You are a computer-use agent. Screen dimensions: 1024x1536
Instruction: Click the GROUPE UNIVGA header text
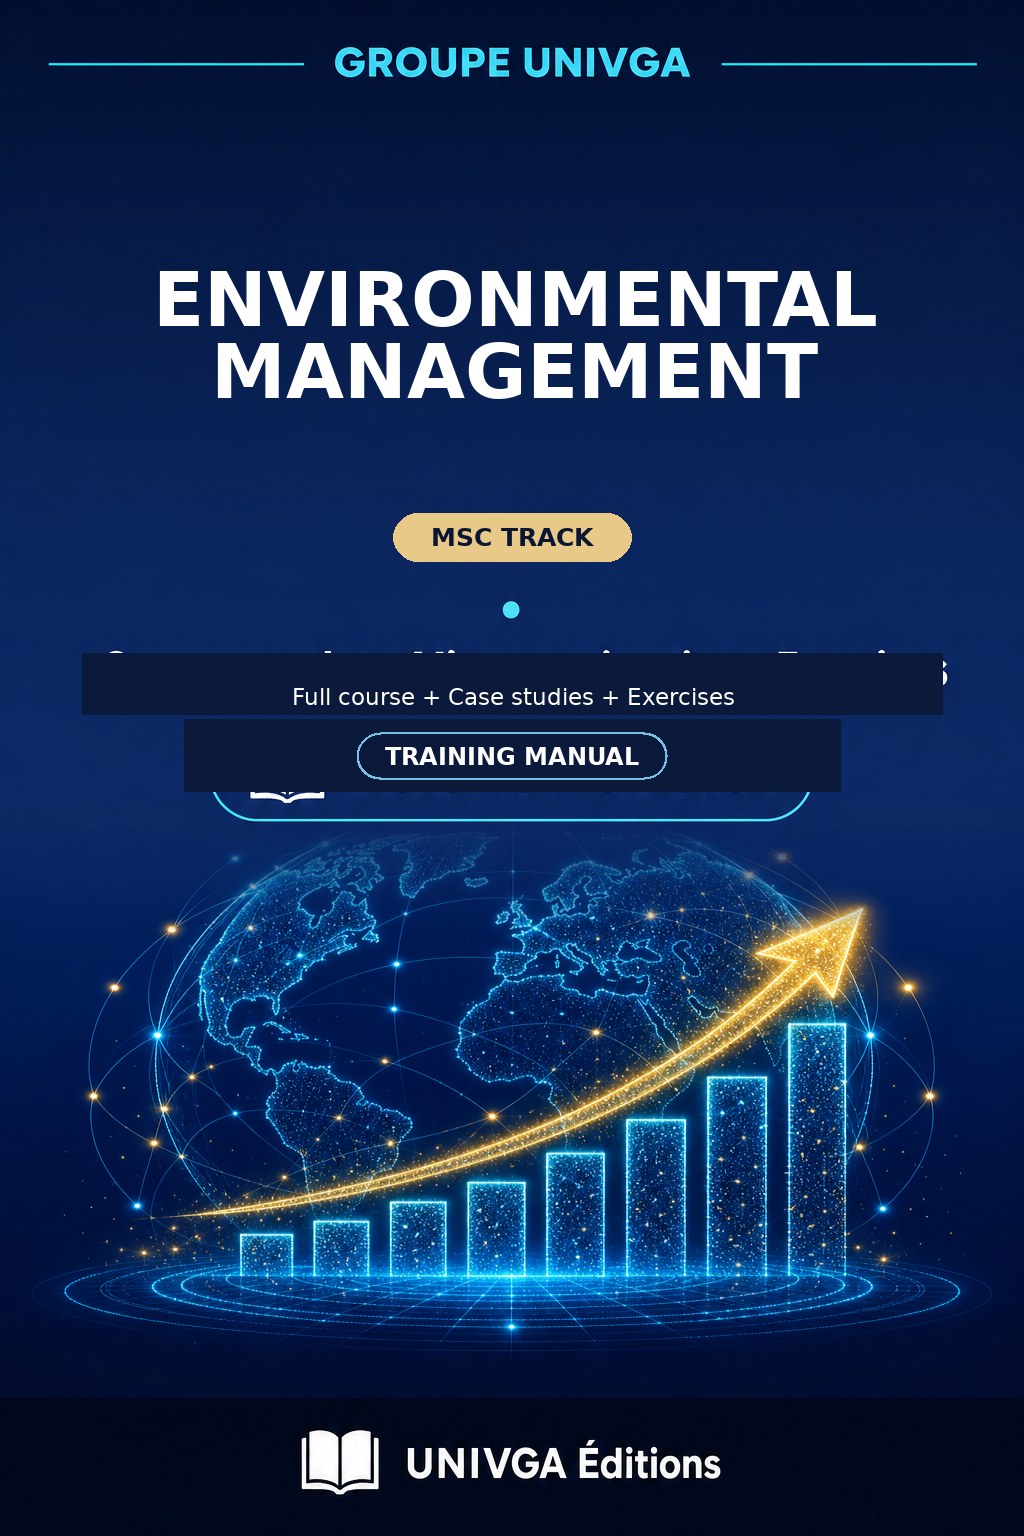tap(512, 63)
